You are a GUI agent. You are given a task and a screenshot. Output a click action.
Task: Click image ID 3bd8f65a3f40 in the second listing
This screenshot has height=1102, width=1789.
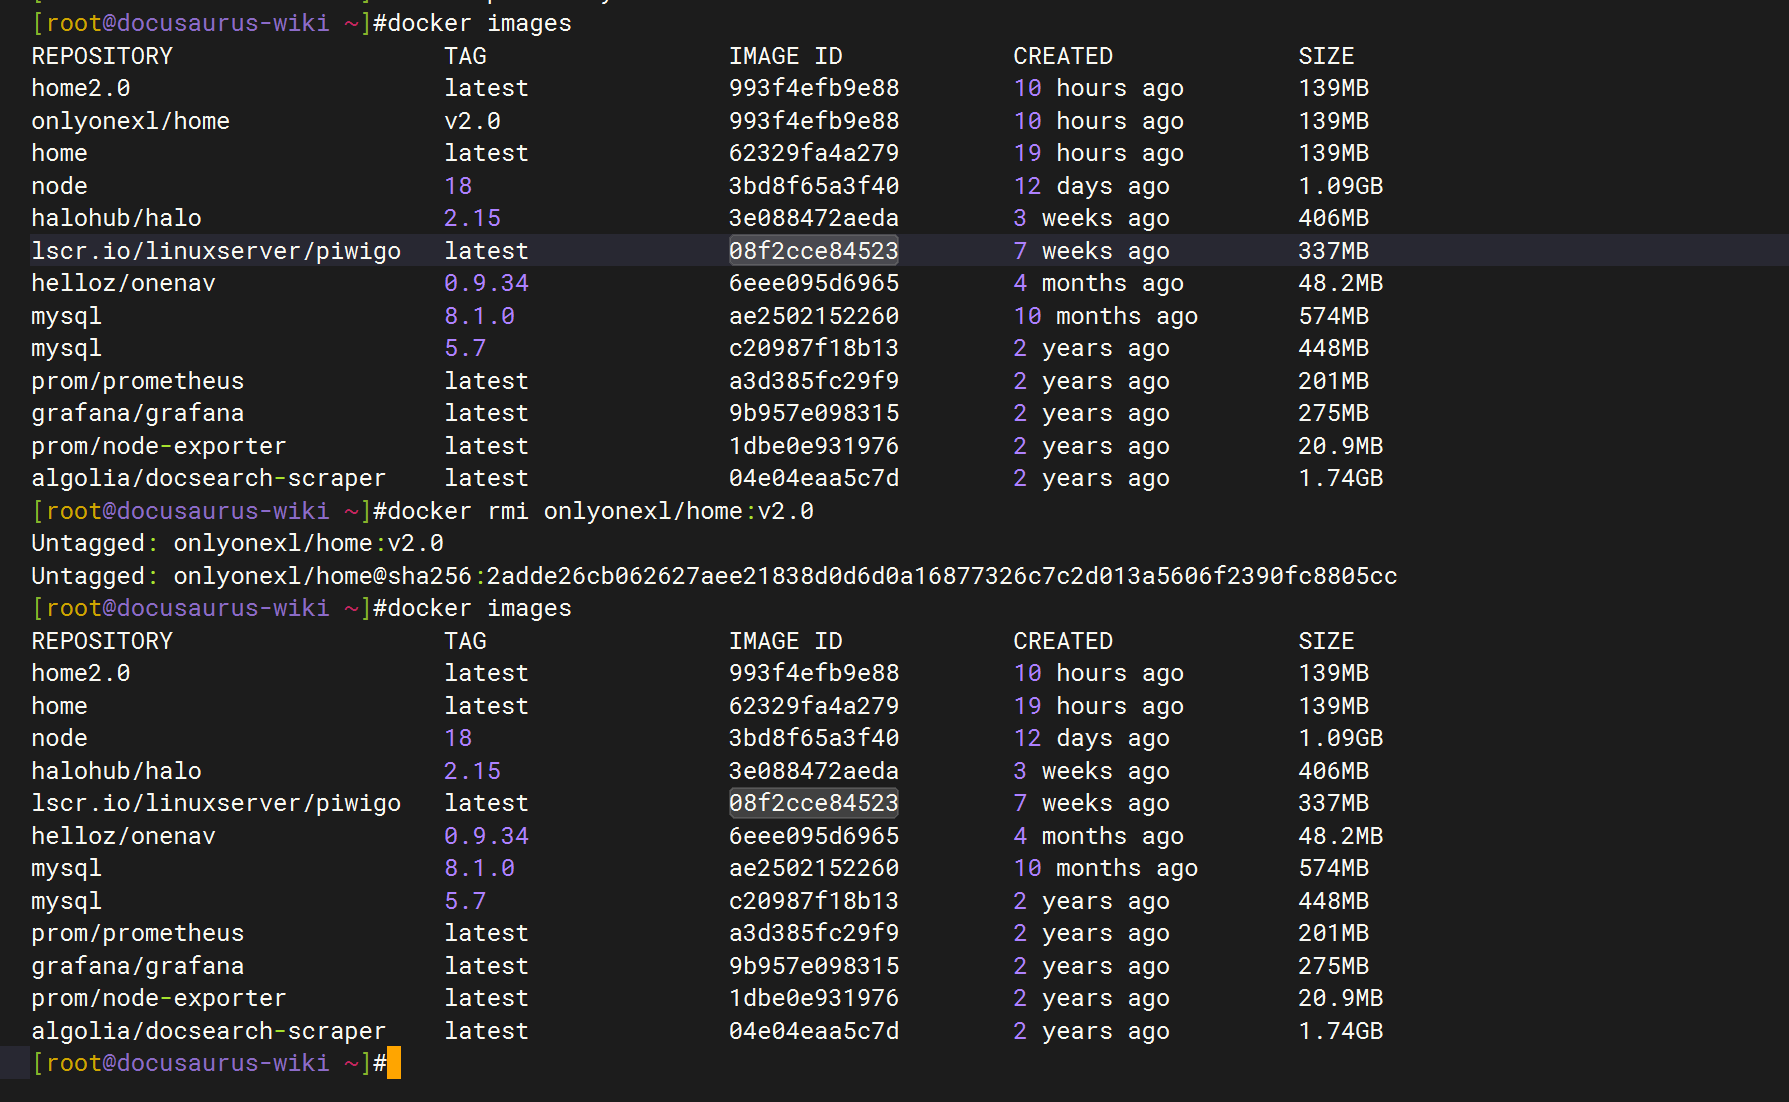pyautogui.click(x=814, y=738)
